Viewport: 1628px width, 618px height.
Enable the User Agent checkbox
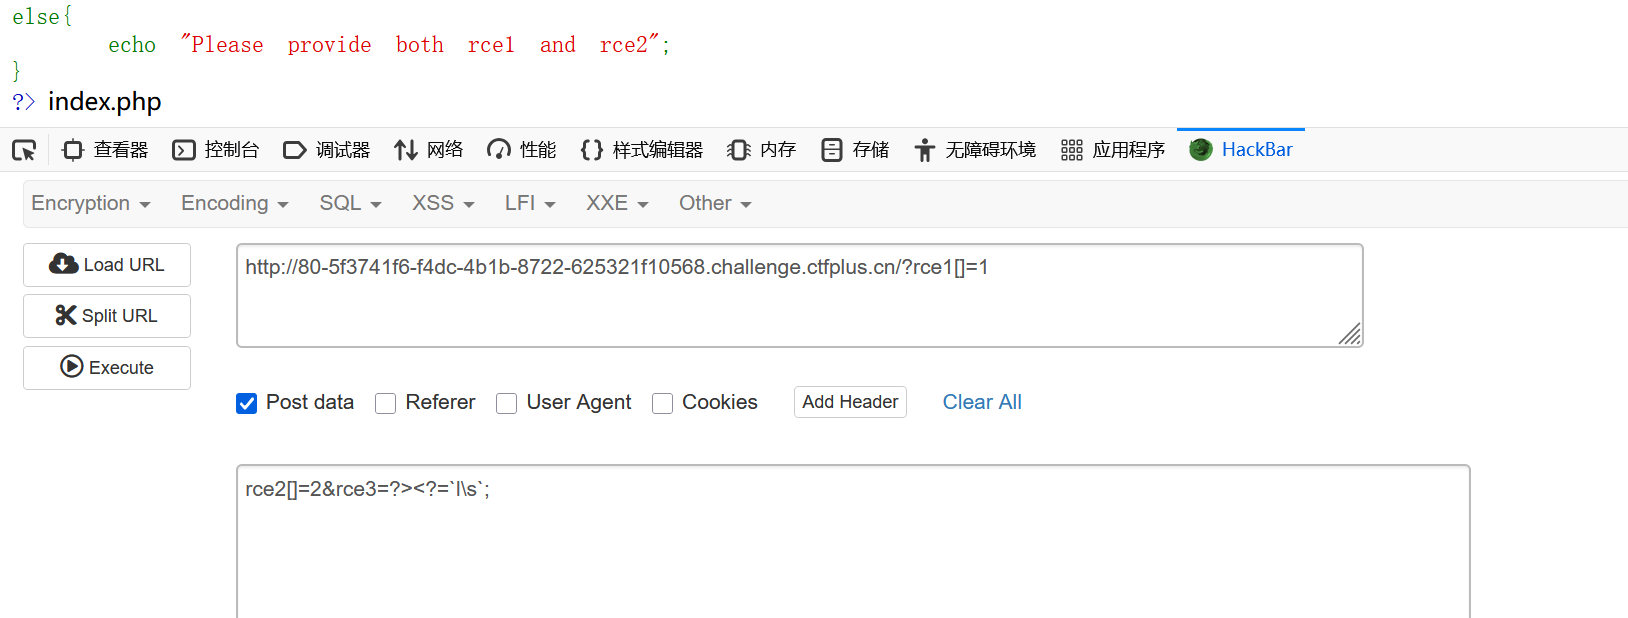tap(507, 403)
